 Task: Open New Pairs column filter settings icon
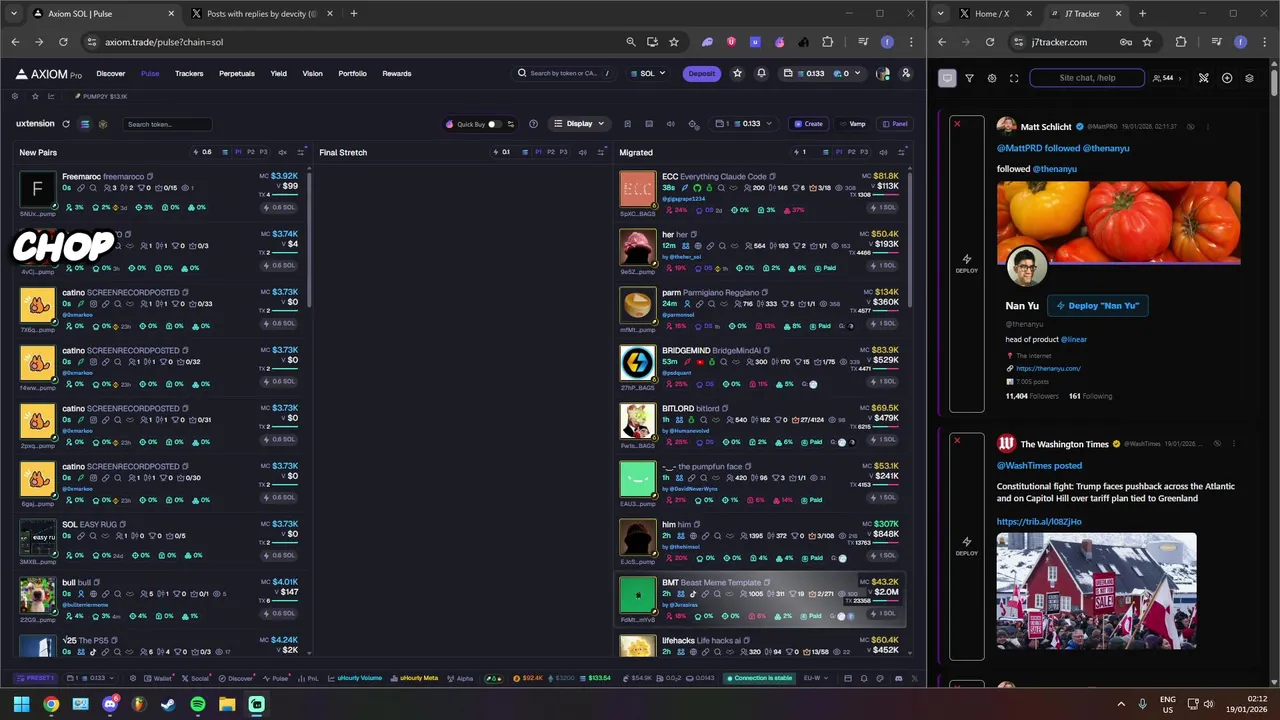point(301,152)
